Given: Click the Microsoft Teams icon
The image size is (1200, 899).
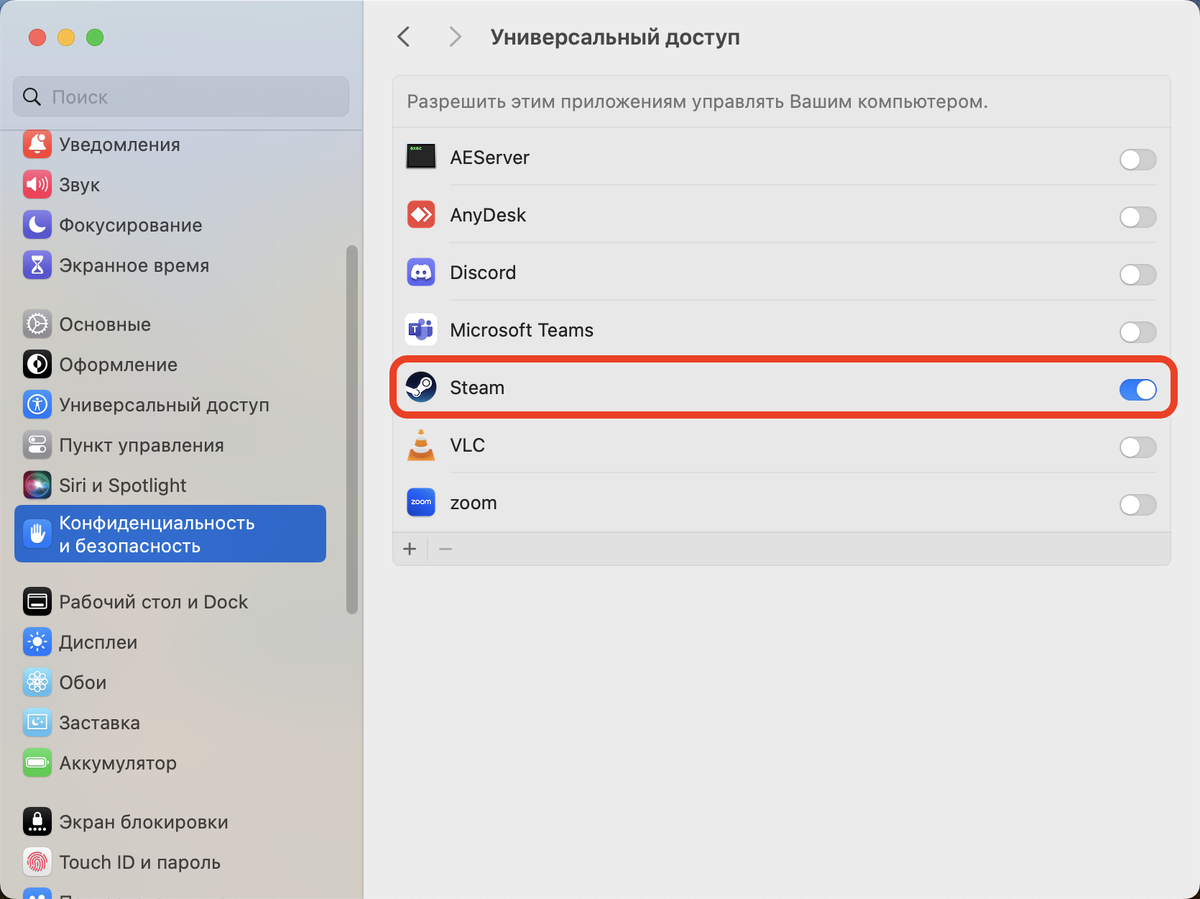Looking at the screenshot, I should tap(421, 330).
